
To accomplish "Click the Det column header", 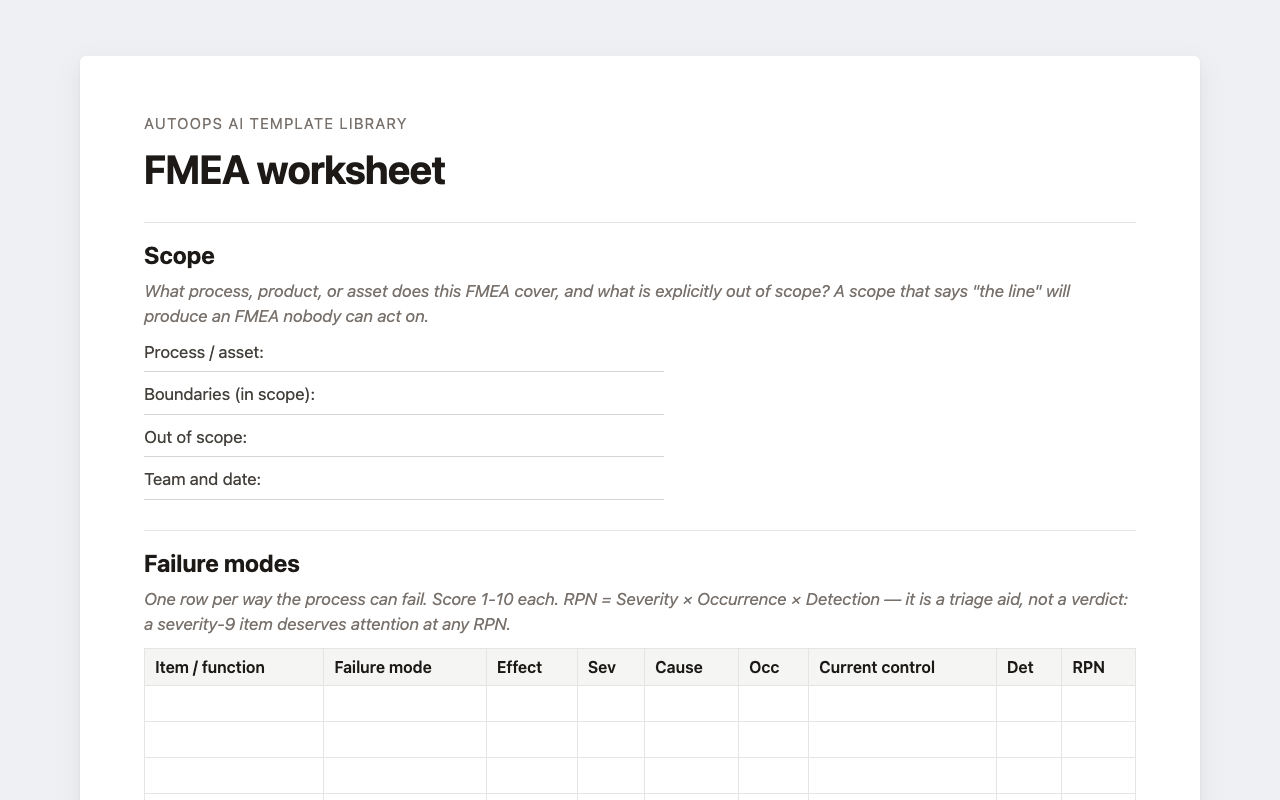I will click(1029, 667).
